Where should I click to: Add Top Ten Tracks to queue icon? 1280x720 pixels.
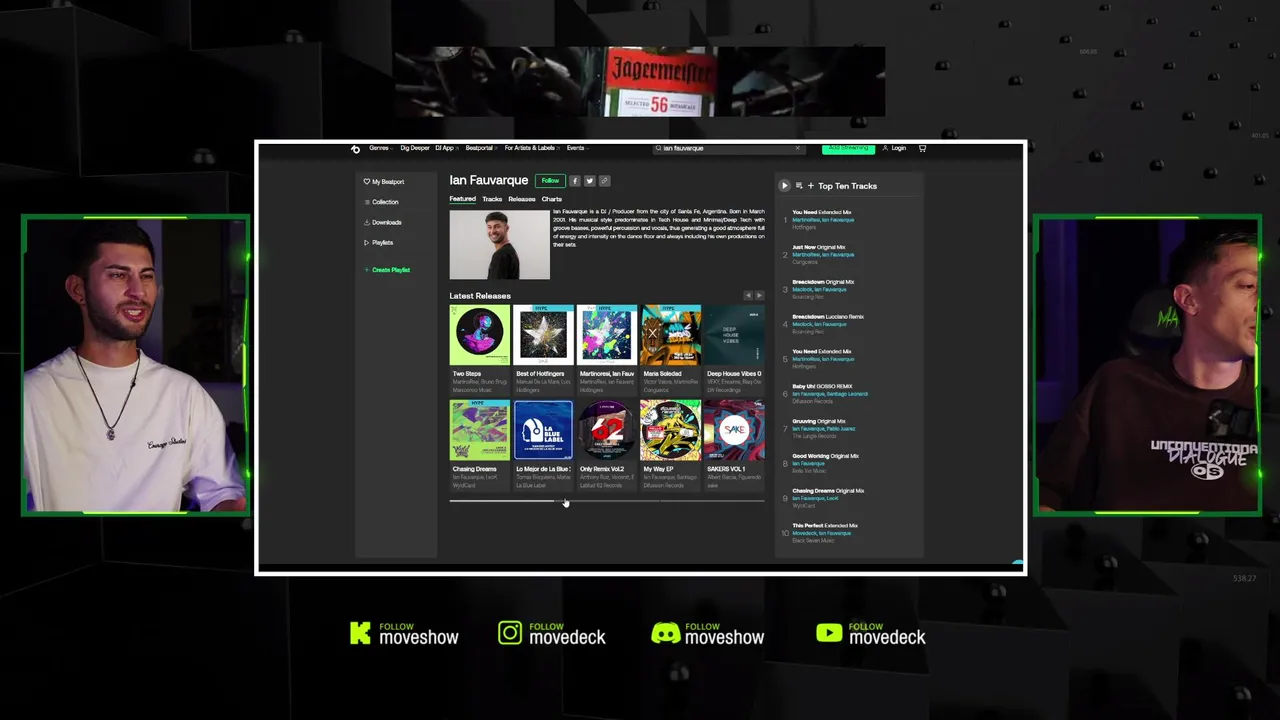pos(799,186)
